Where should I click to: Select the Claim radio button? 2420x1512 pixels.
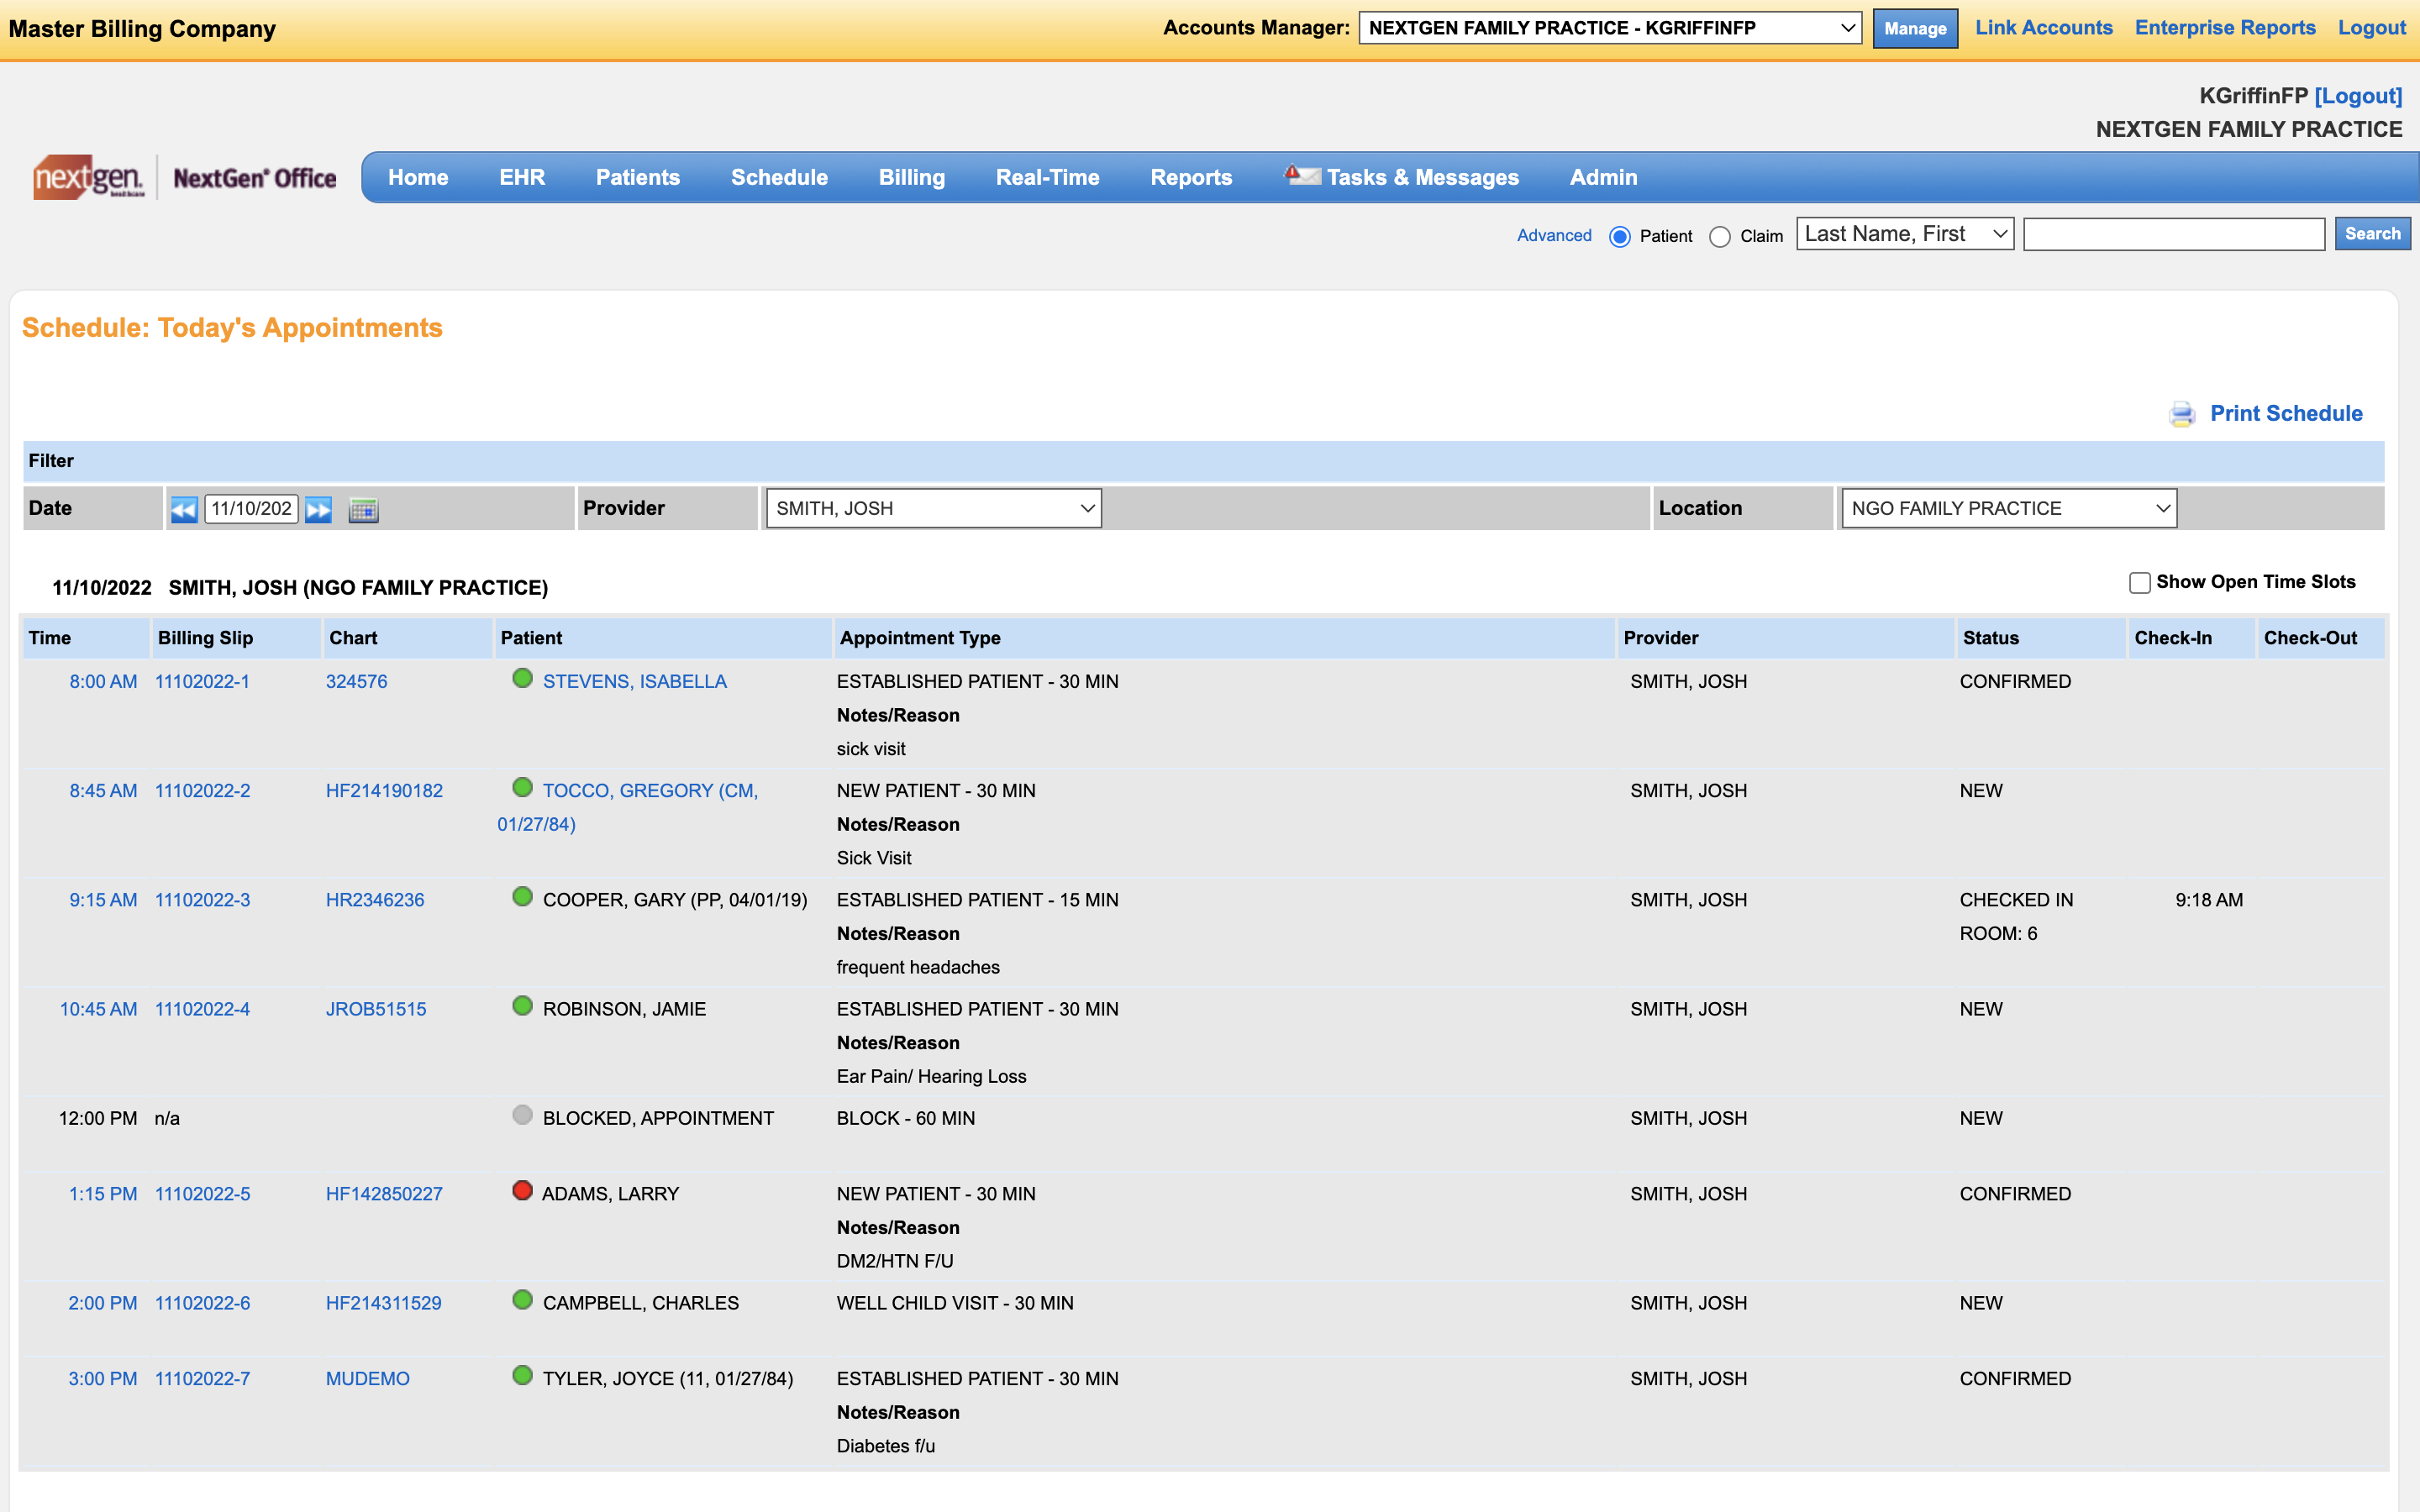[x=1720, y=237]
